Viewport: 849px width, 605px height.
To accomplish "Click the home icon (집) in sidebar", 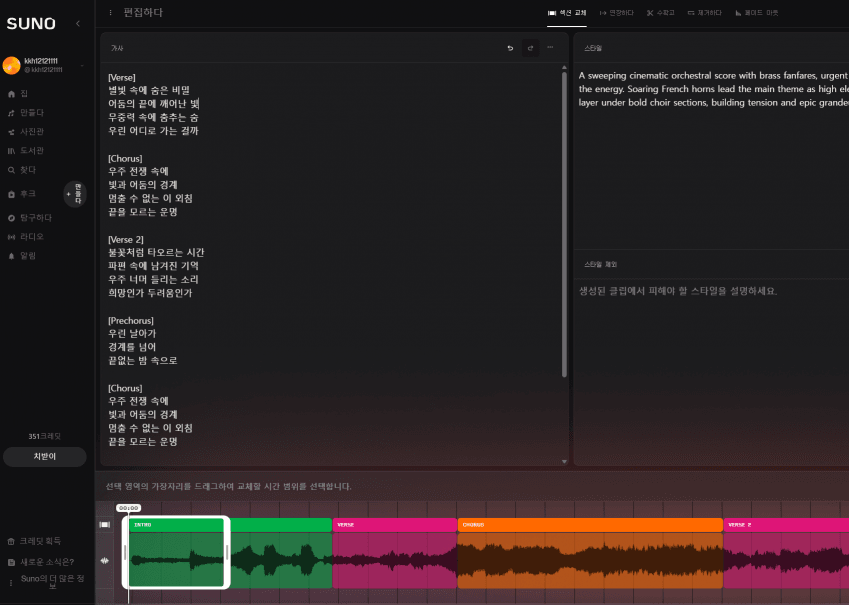I will coord(11,93).
